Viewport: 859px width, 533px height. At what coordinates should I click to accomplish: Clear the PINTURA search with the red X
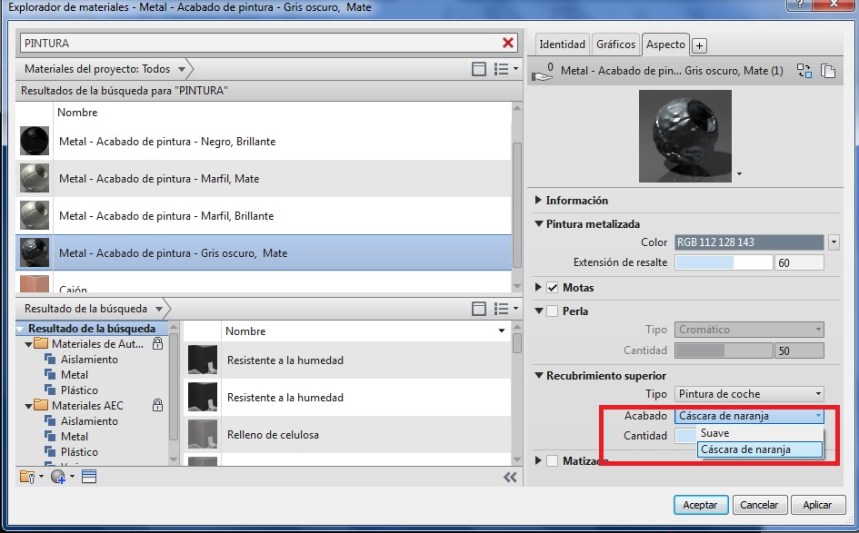pyautogui.click(x=508, y=43)
